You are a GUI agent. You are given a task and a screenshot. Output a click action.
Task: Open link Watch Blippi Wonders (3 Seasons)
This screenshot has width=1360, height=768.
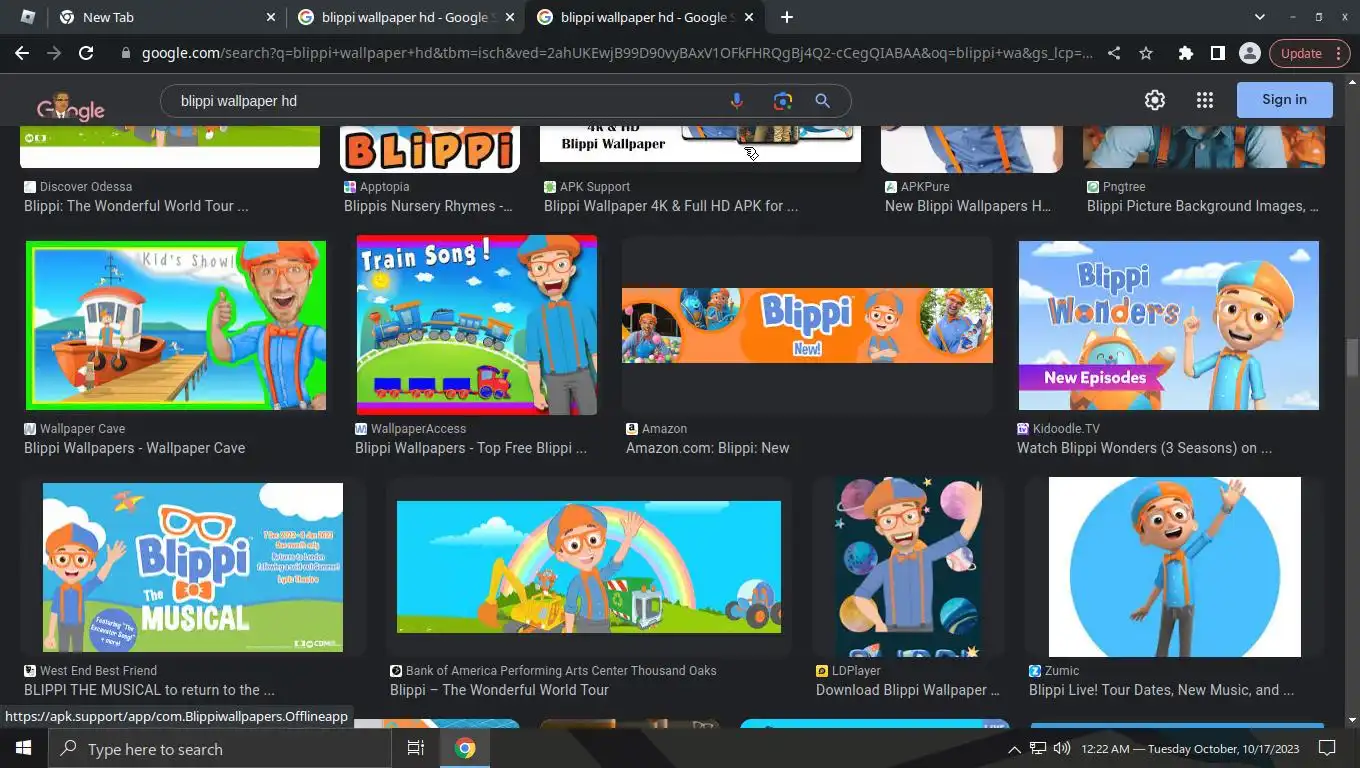click(x=1144, y=448)
